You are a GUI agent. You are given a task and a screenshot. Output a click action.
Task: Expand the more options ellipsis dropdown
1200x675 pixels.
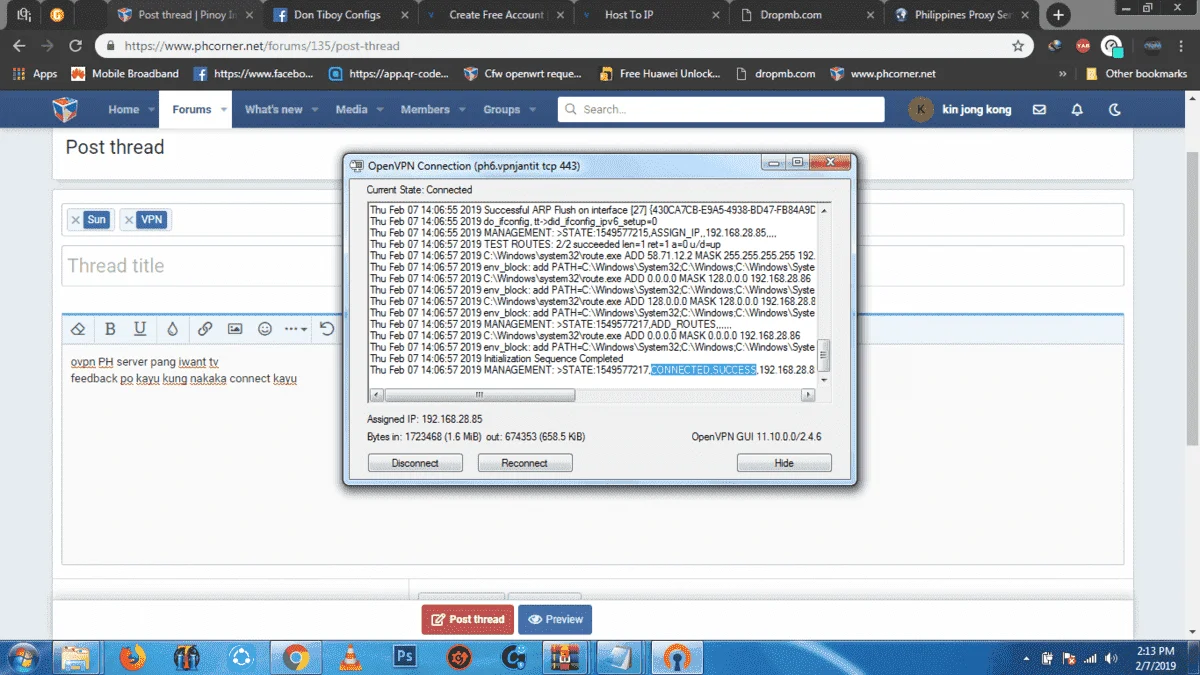coord(296,329)
